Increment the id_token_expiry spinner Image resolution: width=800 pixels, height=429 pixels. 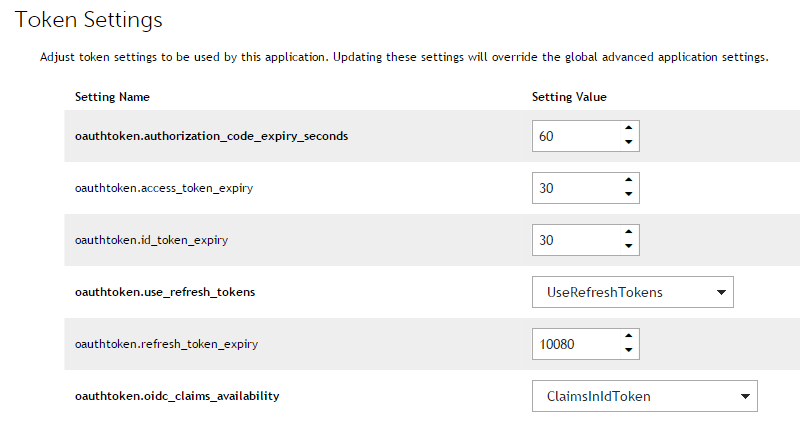628,233
